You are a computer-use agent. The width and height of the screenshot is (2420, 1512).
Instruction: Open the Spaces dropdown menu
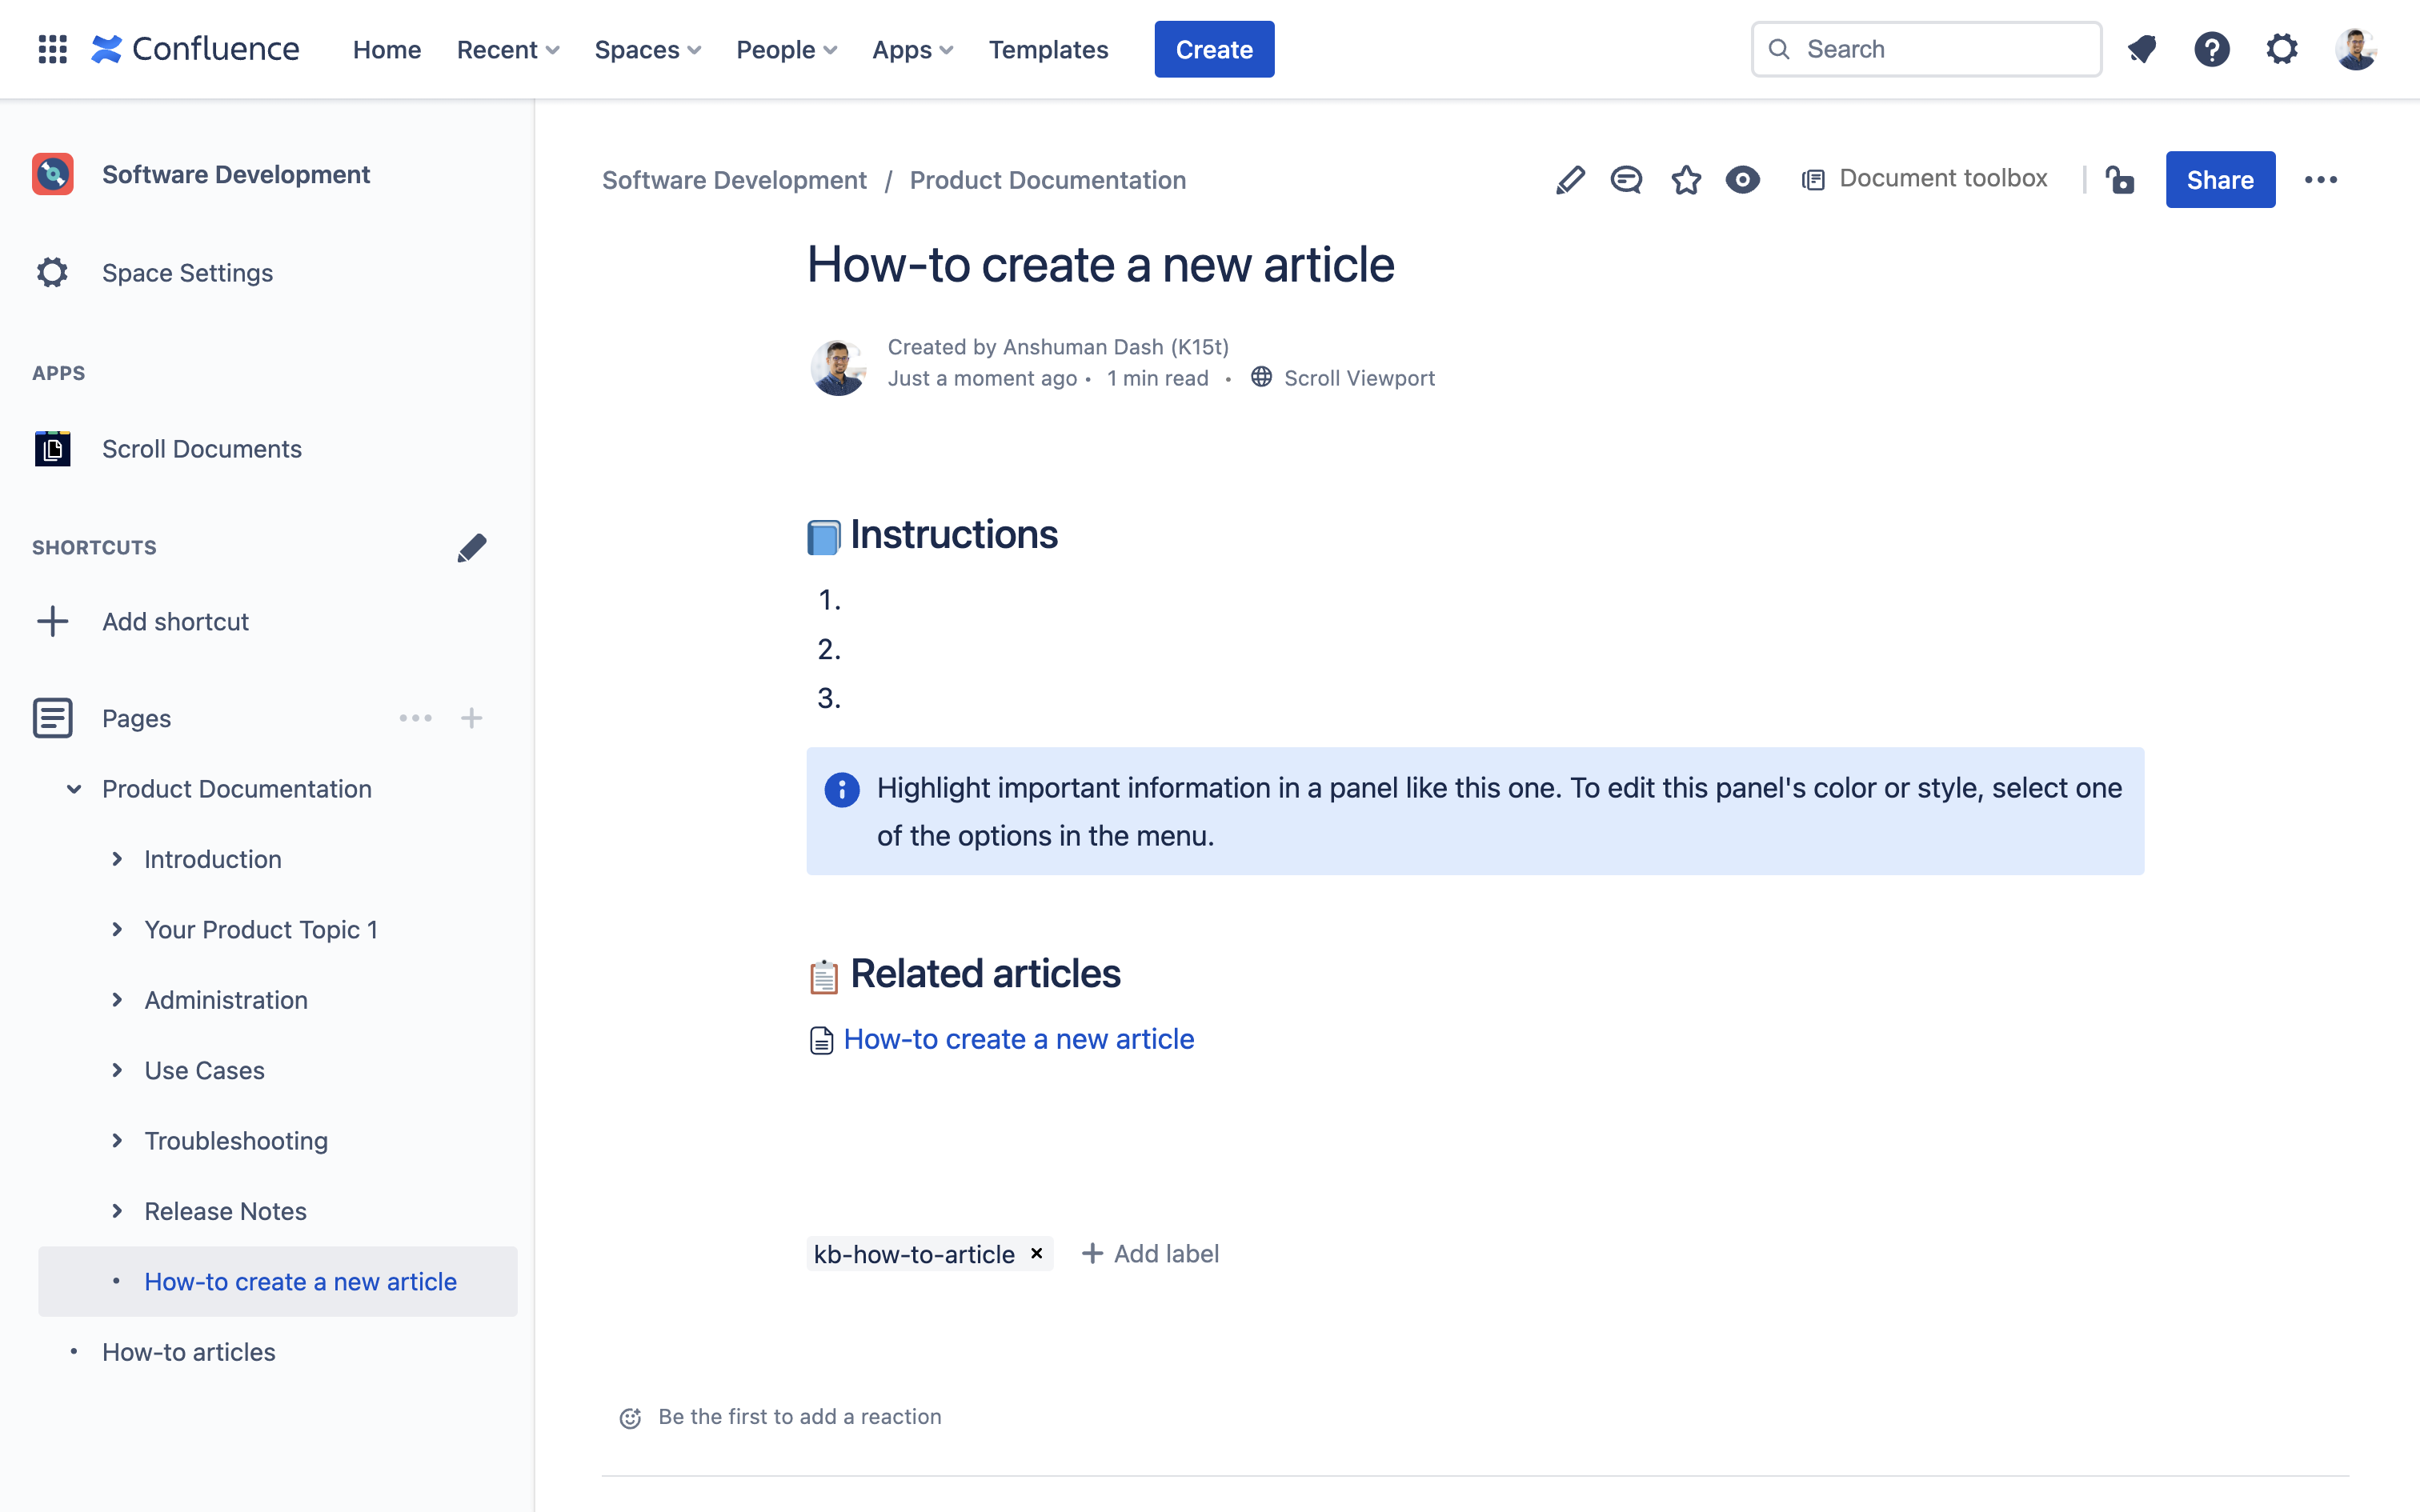(x=647, y=49)
